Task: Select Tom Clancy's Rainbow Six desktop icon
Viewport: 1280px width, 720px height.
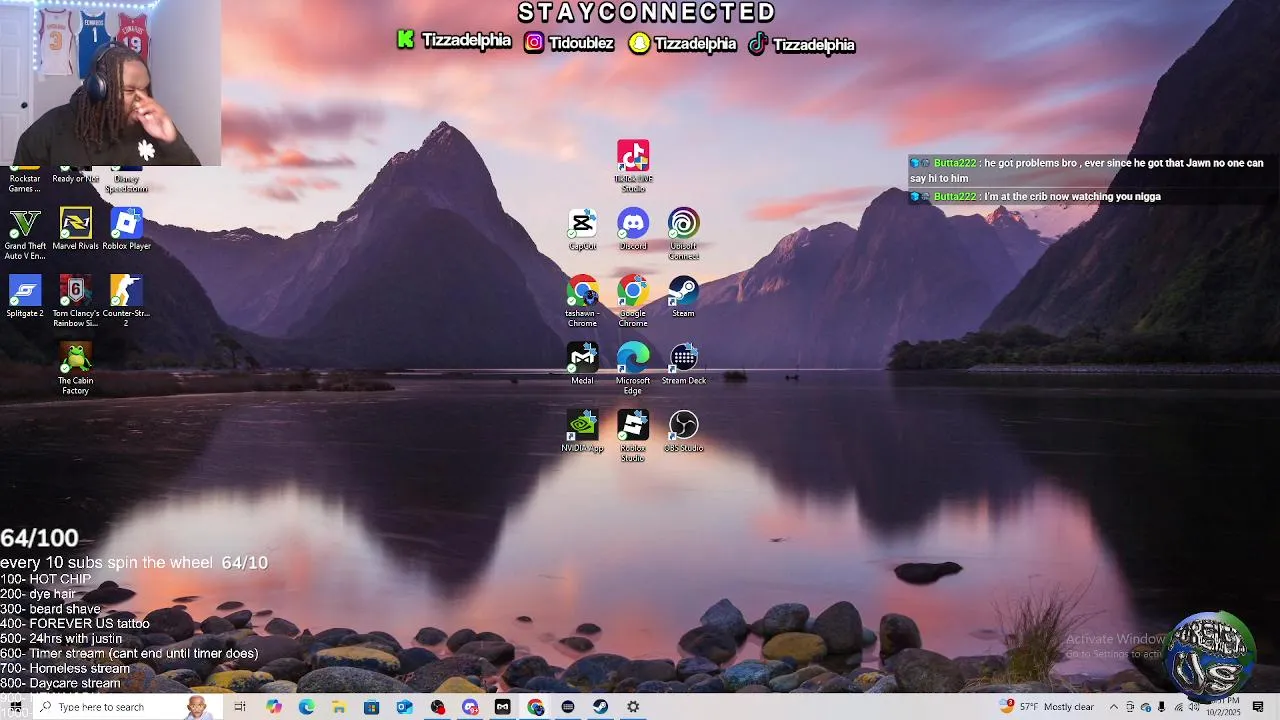Action: 76,302
